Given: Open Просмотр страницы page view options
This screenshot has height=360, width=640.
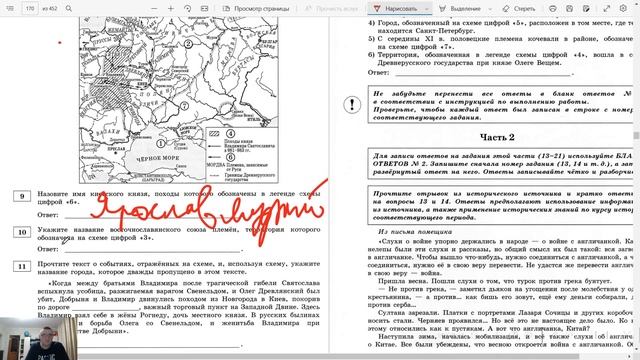Looking at the screenshot, I should [256, 9].
